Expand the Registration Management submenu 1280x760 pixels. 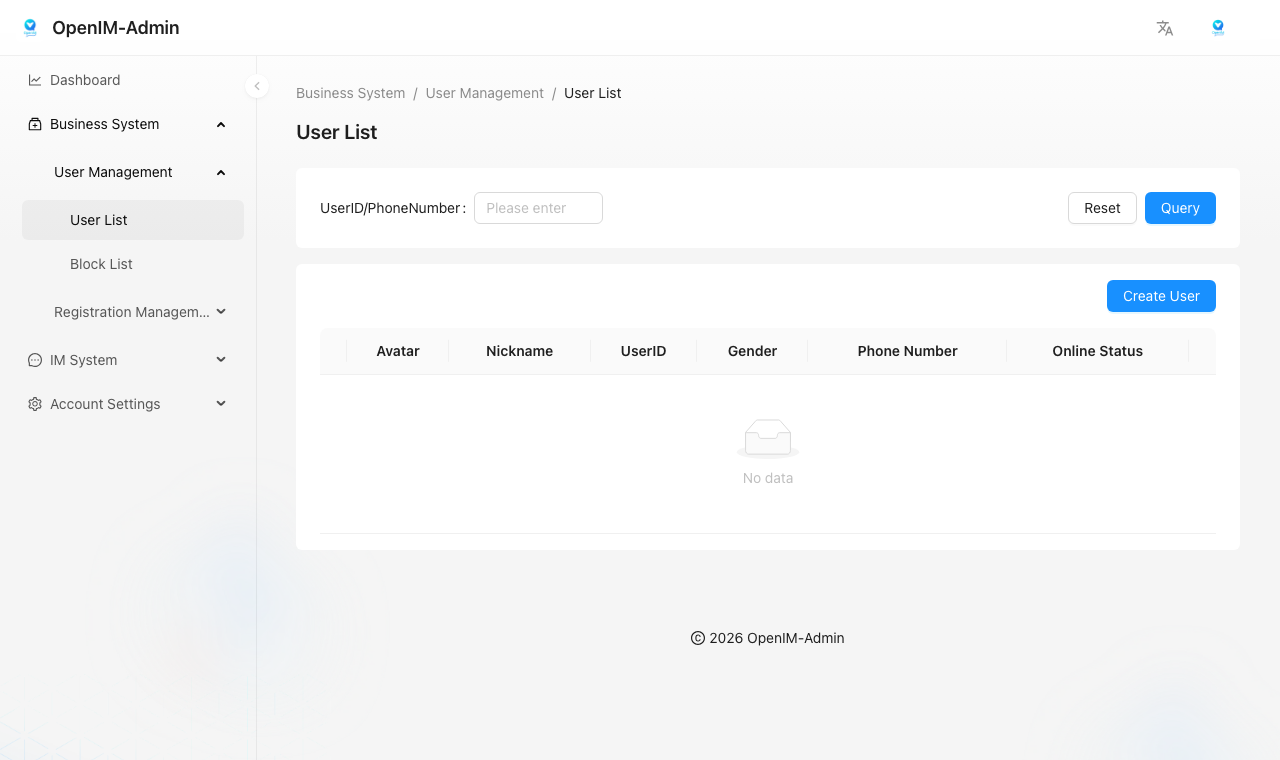click(221, 312)
